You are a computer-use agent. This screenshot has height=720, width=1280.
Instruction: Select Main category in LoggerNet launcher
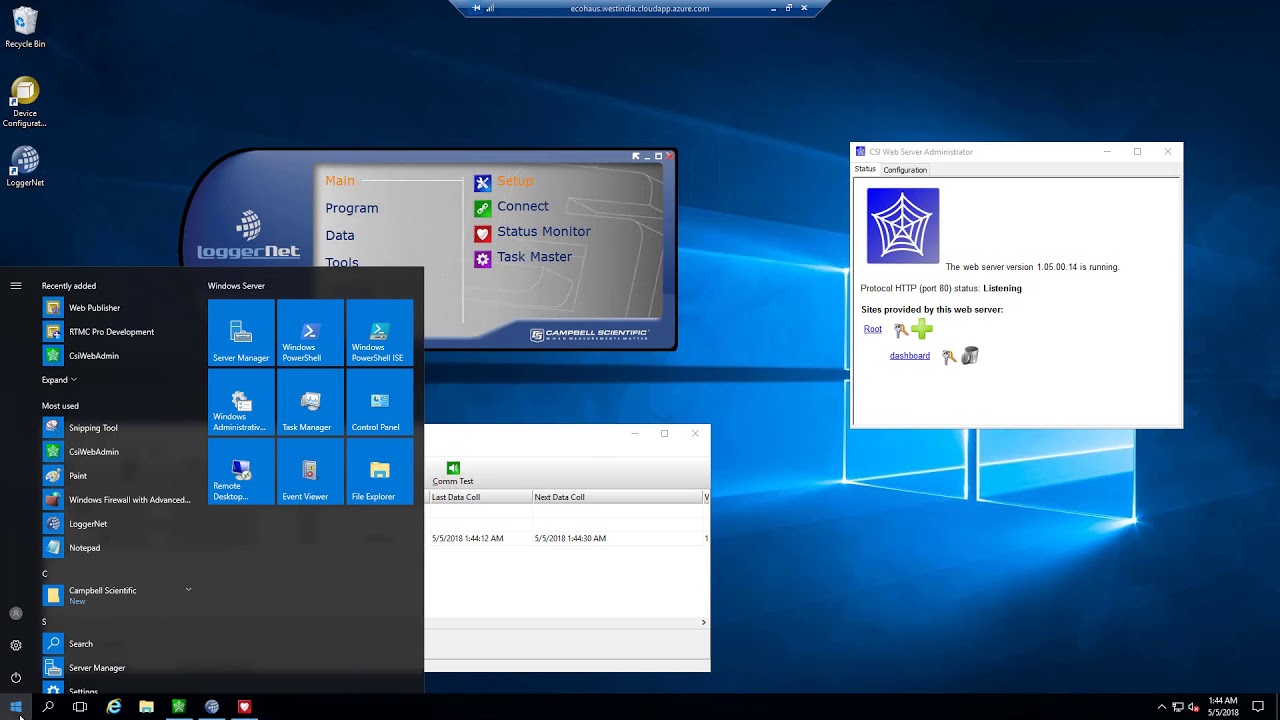(340, 181)
